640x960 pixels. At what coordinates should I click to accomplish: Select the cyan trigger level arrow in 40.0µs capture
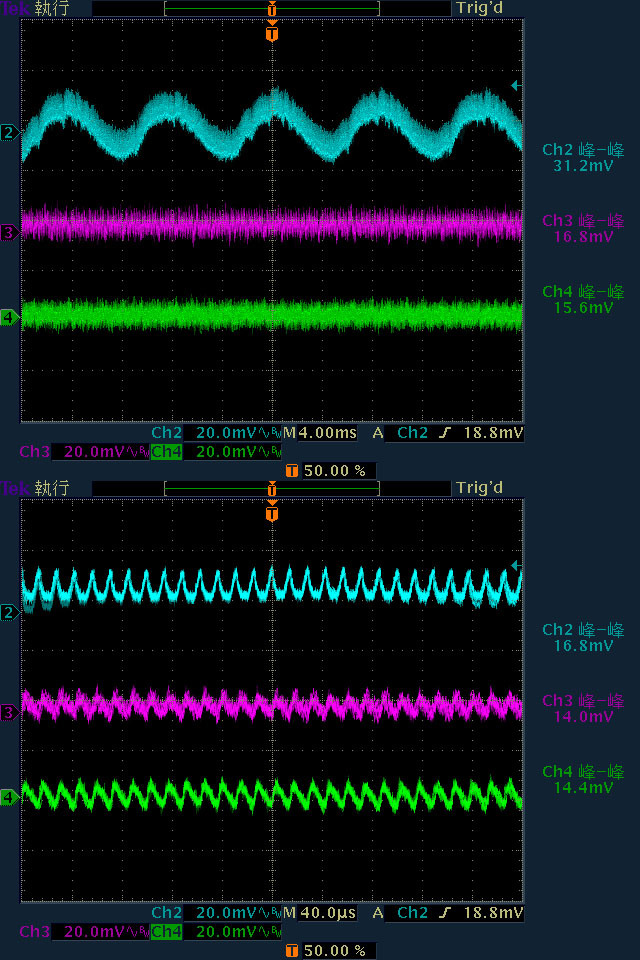516,566
